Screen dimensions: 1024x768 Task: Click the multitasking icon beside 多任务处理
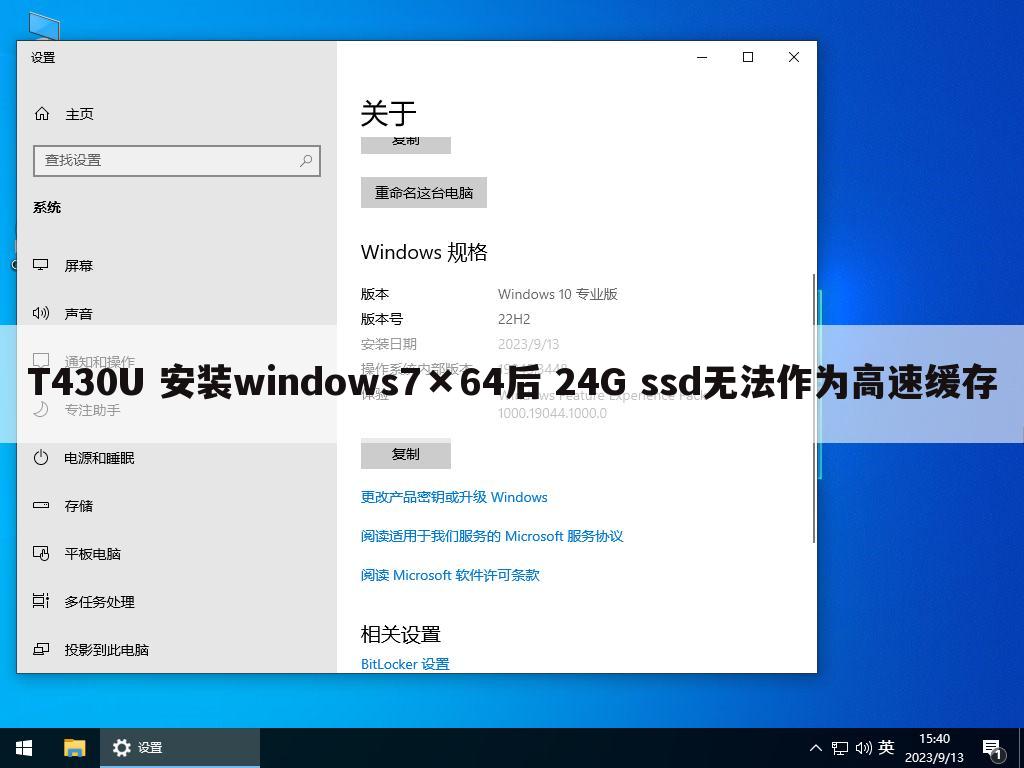[40, 600]
